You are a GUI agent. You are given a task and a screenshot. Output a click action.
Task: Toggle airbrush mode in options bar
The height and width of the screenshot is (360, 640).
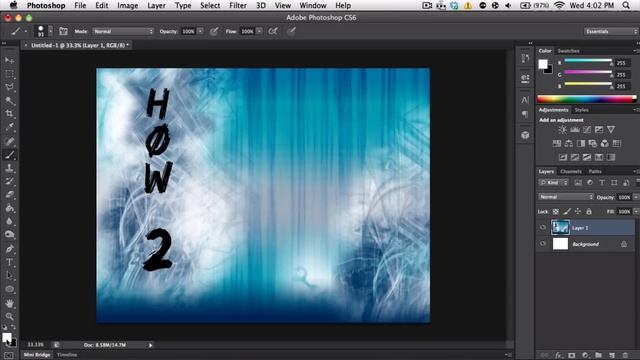click(x=273, y=31)
